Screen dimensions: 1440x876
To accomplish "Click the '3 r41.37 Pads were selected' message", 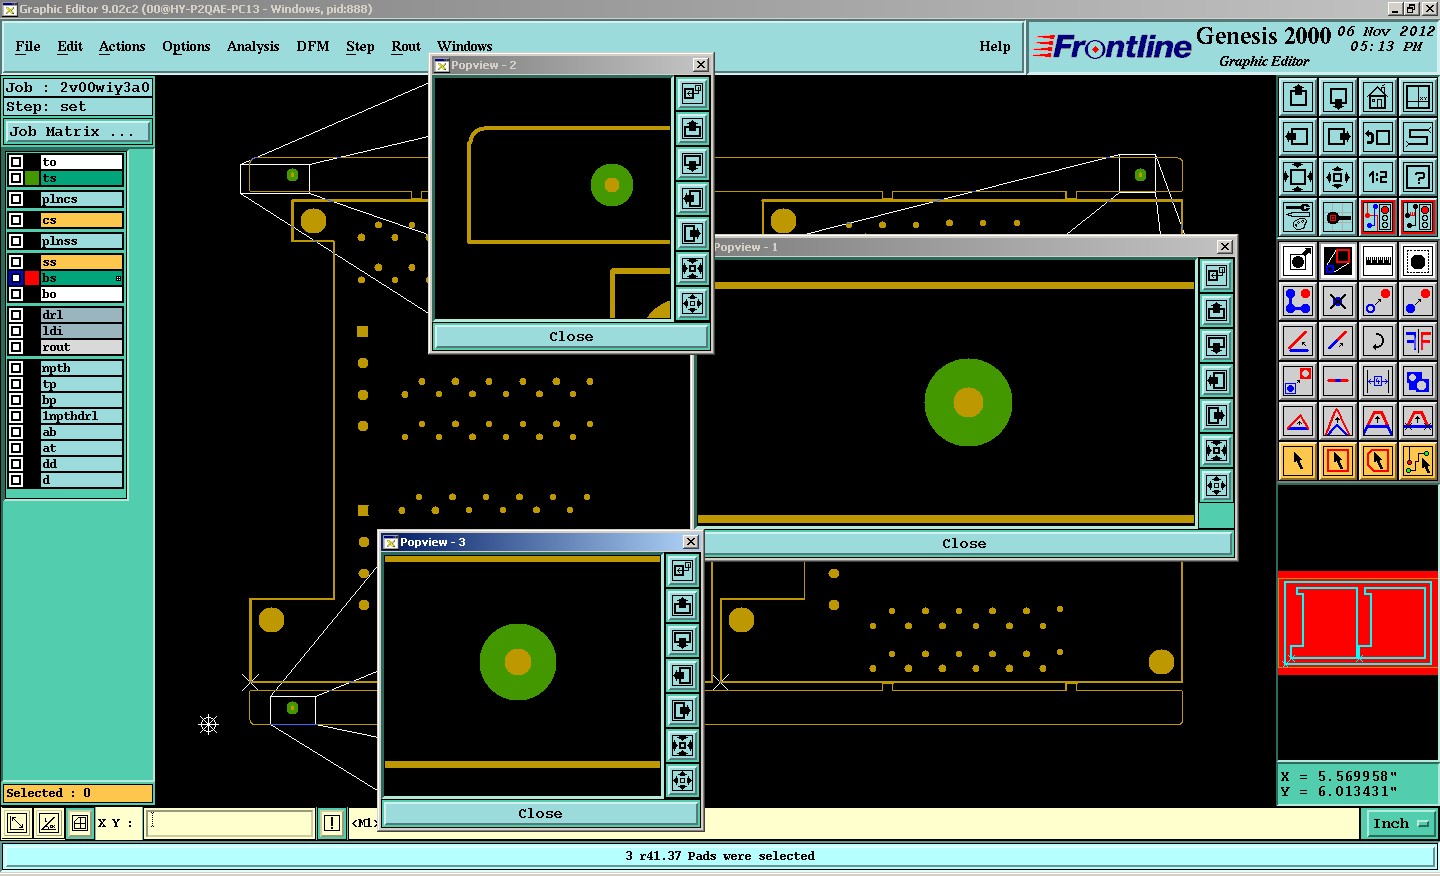I will (720, 856).
